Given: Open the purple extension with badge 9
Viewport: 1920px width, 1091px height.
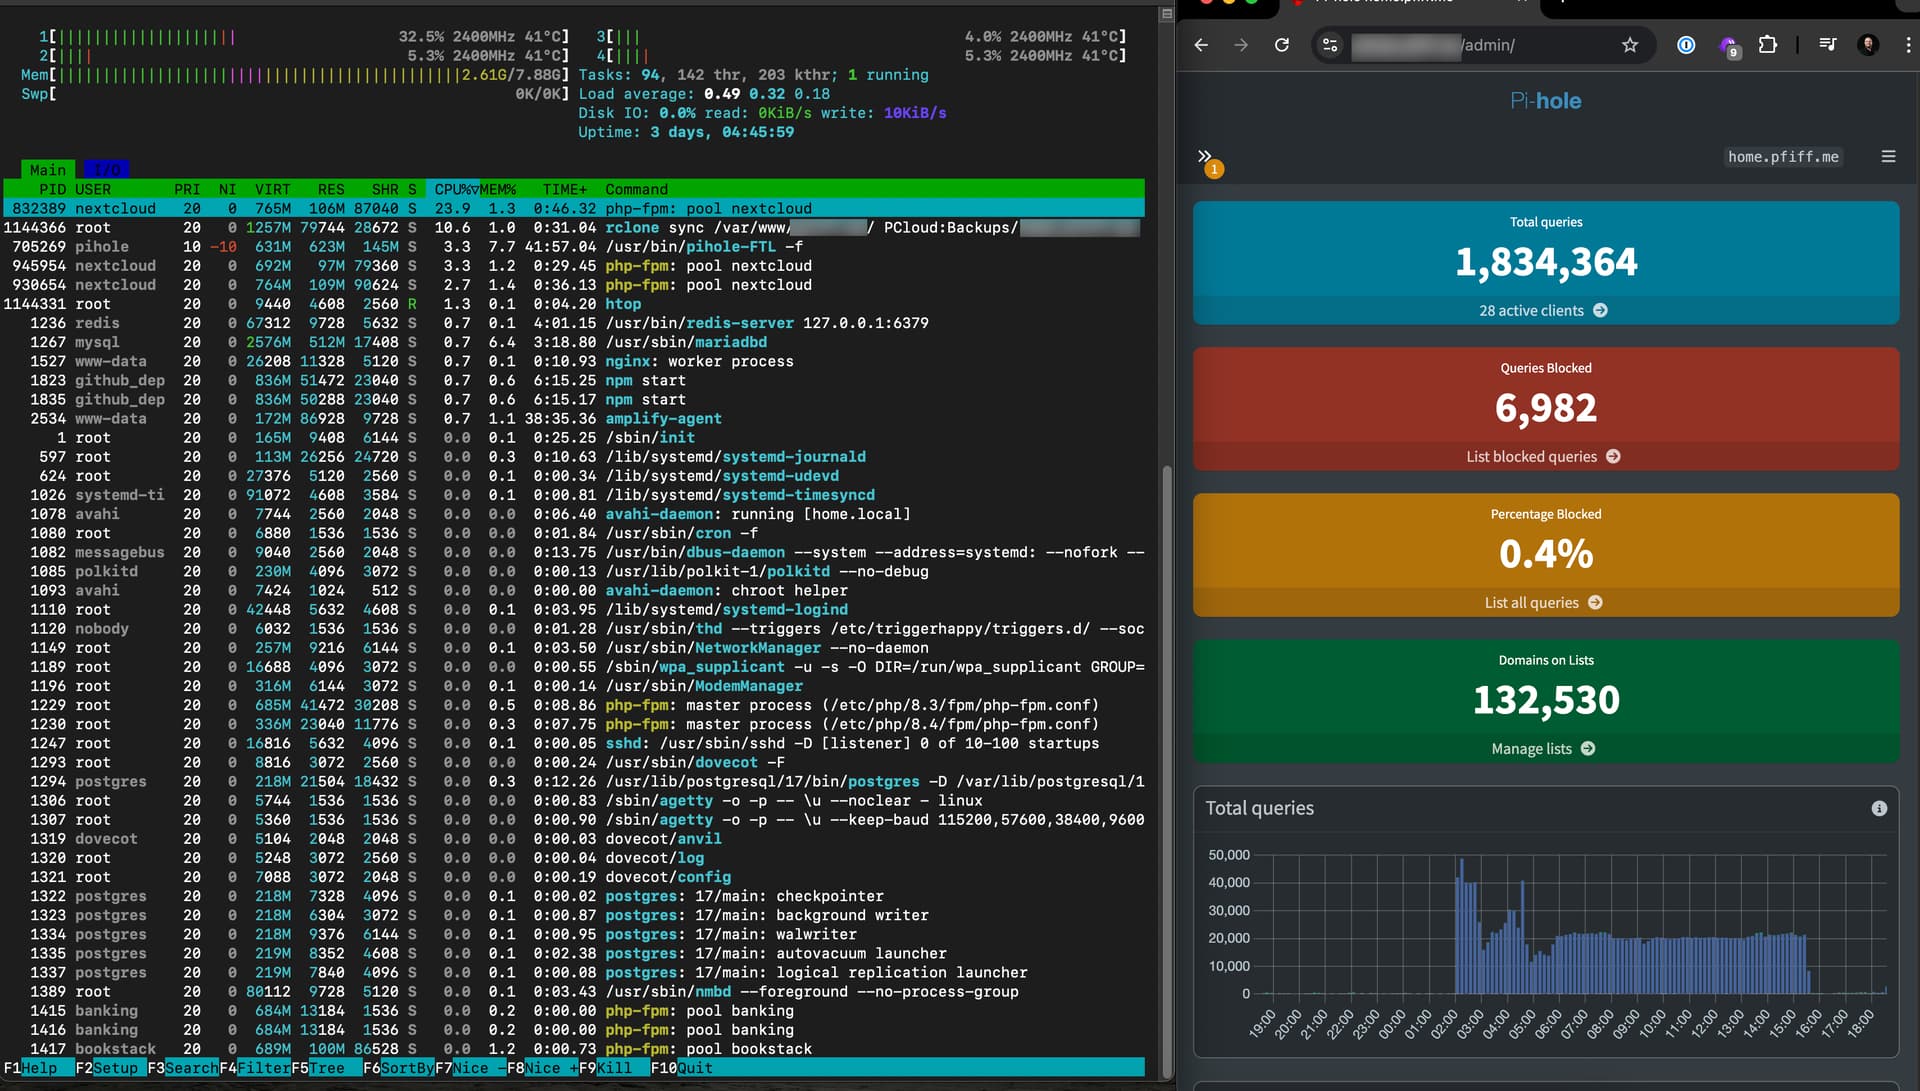Looking at the screenshot, I should 1728,46.
